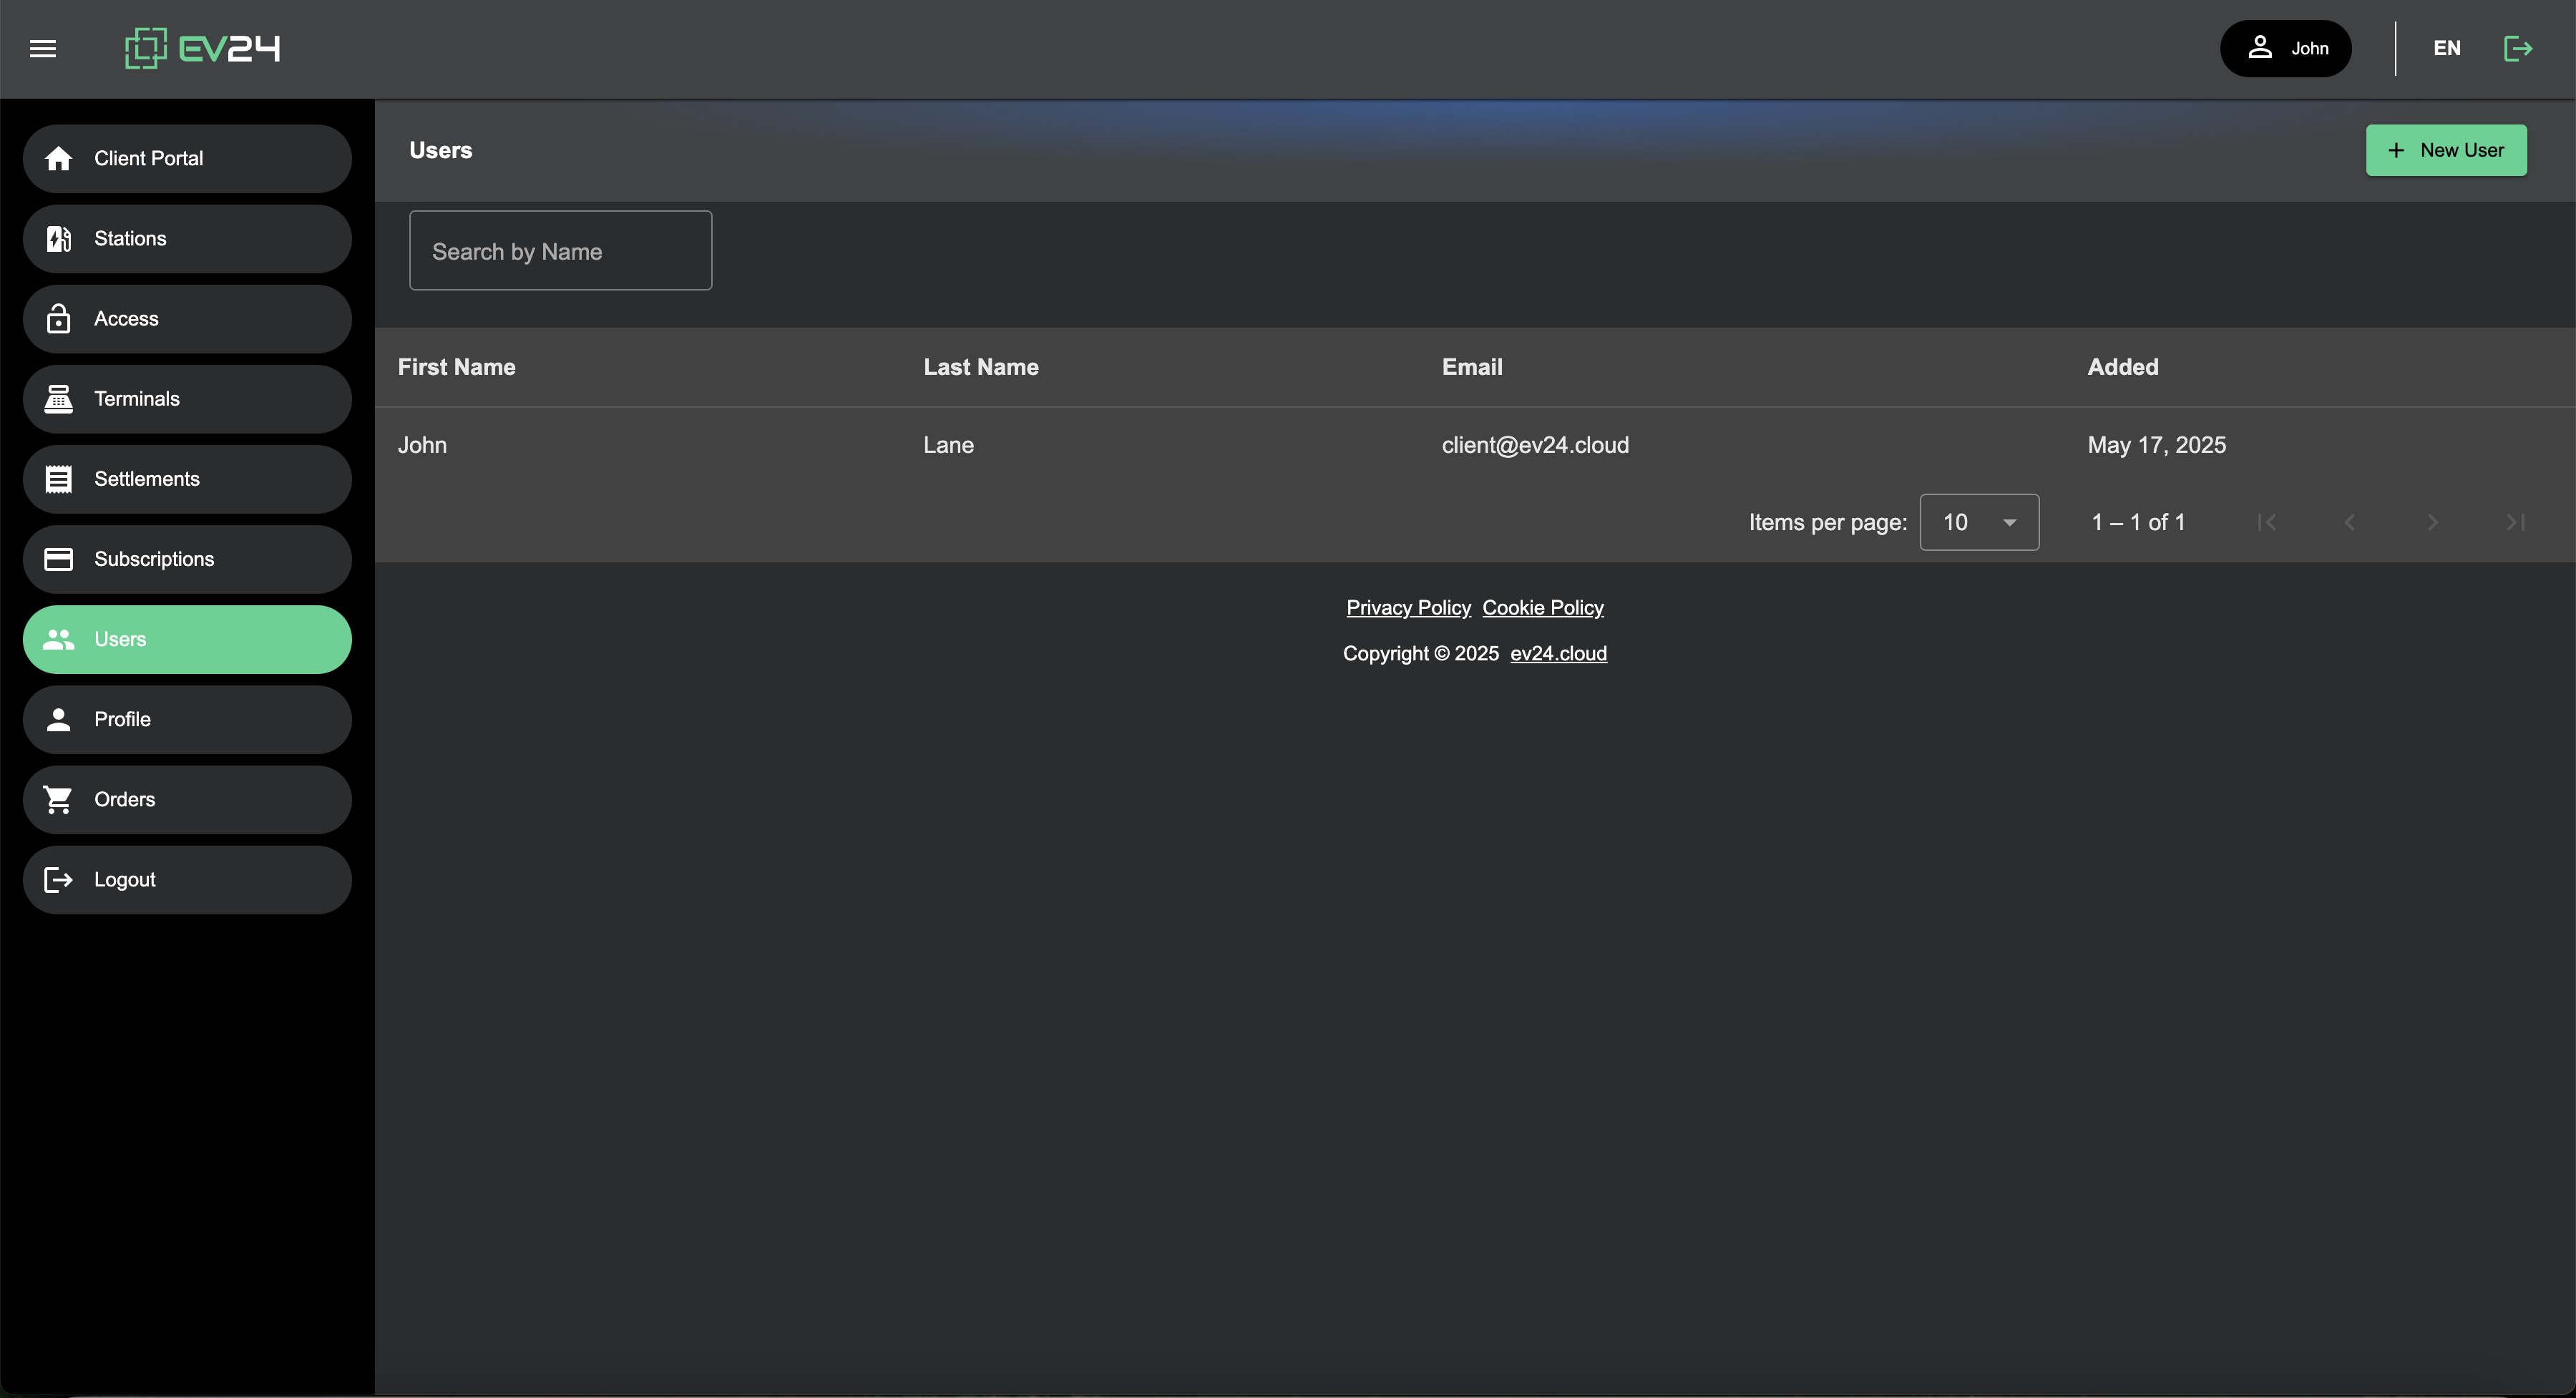Click the New User button
This screenshot has height=1398, width=2576.
coord(2445,150)
